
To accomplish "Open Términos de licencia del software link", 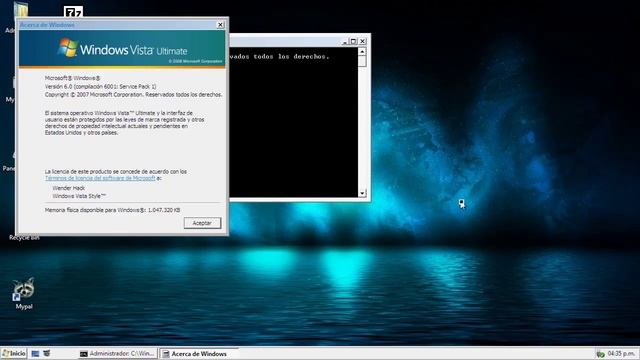I will click(x=100, y=178).
